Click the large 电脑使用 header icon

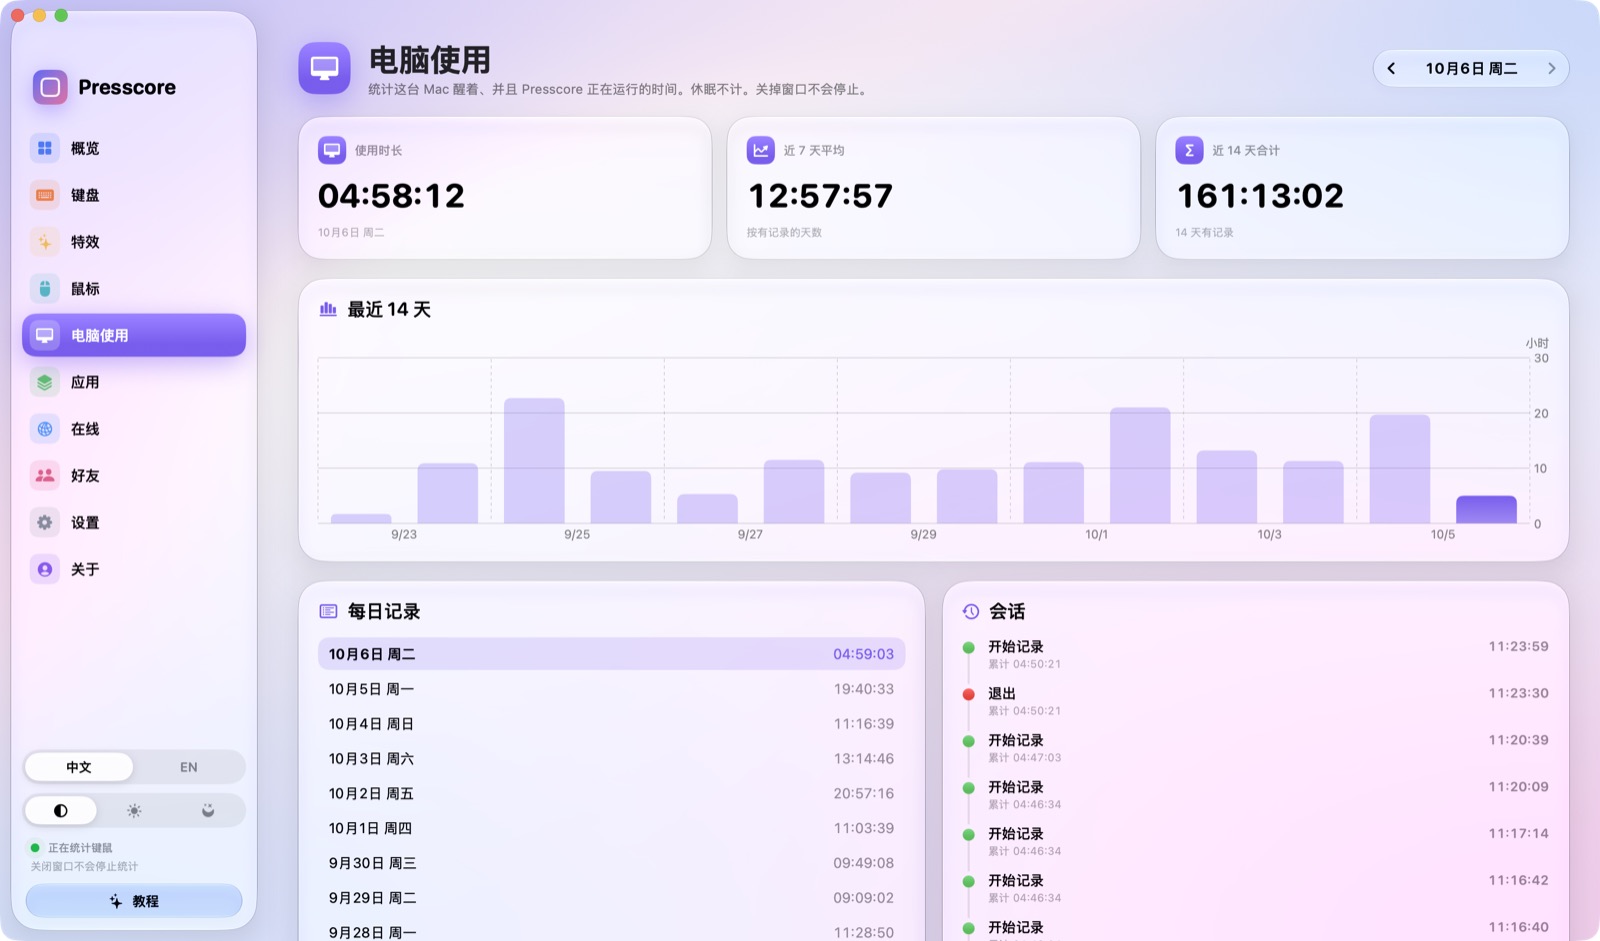324,68
